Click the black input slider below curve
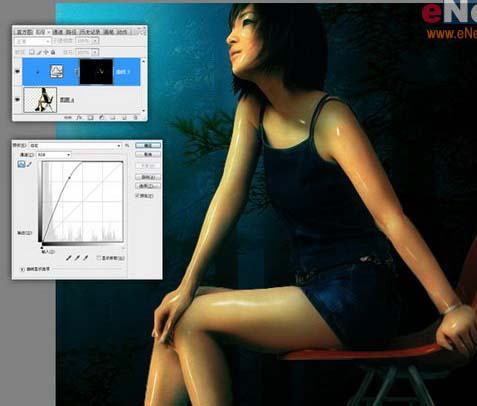477x406 pixels. point(42,247)
